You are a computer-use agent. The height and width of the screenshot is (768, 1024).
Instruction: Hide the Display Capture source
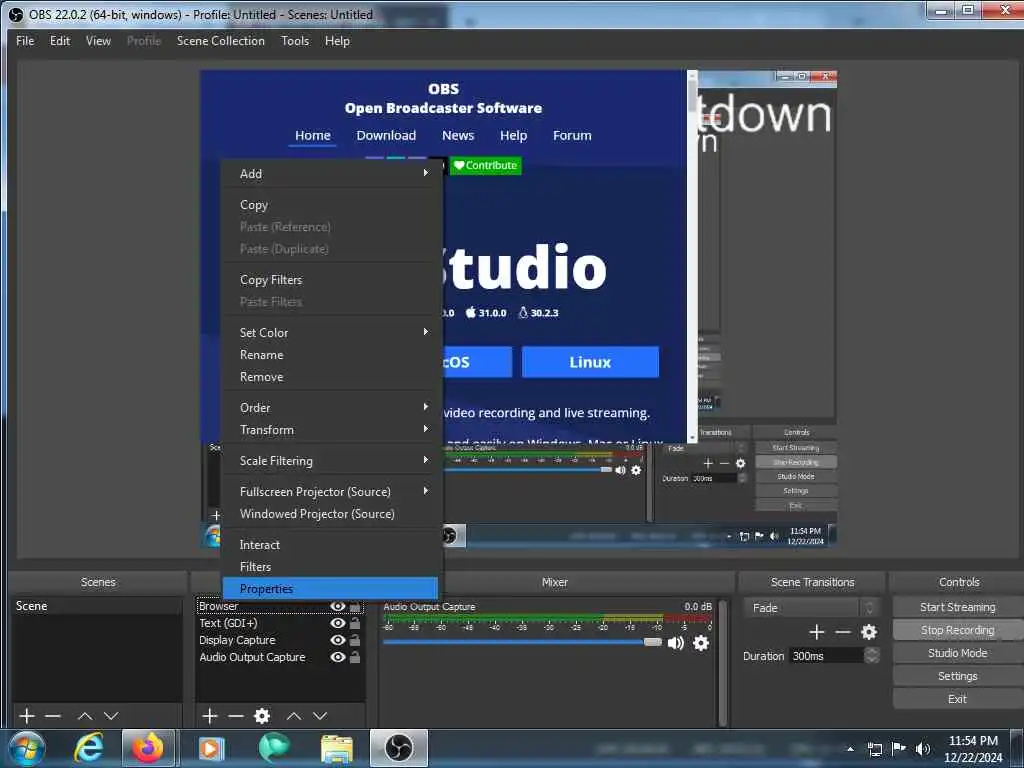point(338,640)
